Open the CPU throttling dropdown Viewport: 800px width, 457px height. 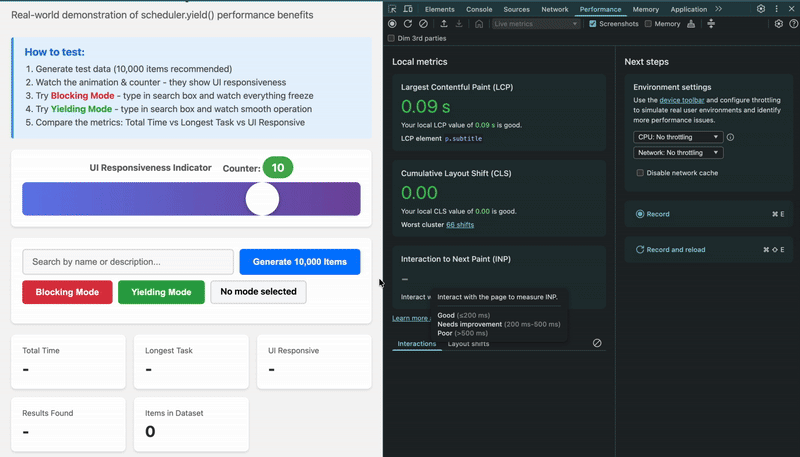[x=677, y=137]
